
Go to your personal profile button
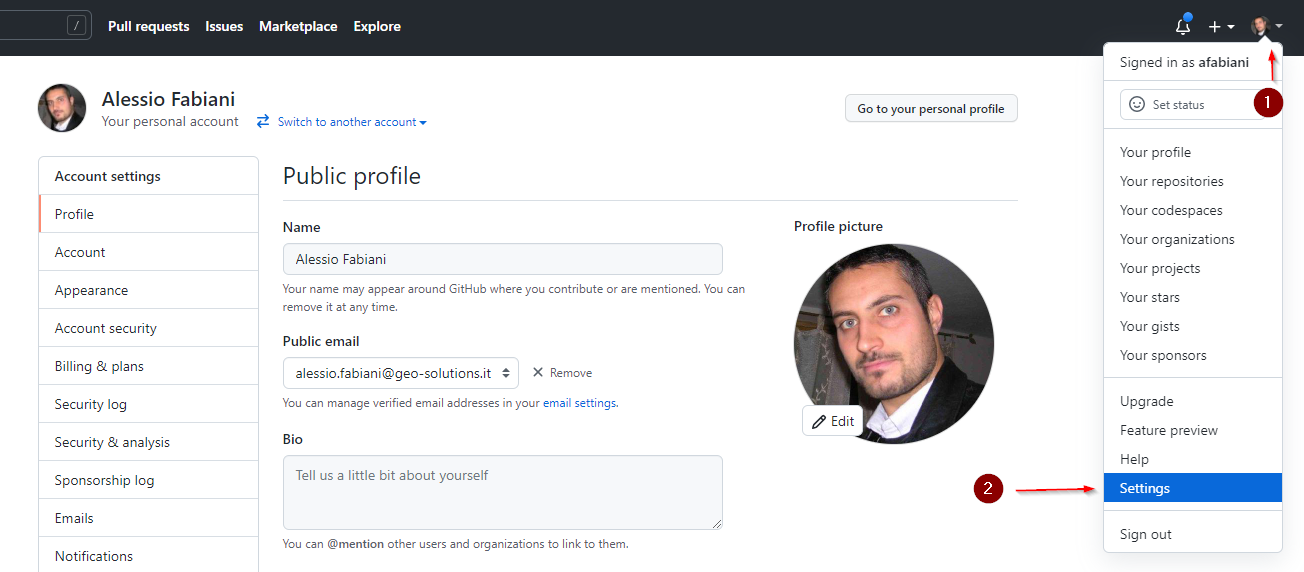click(931, 108)
